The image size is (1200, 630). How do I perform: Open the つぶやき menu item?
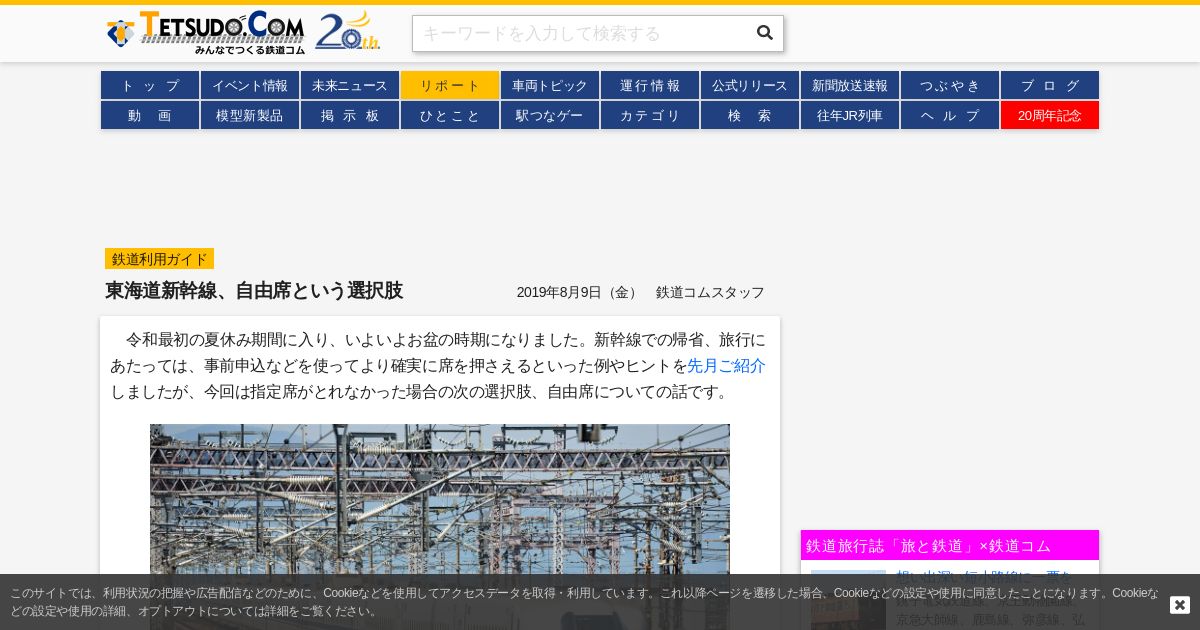950,85
